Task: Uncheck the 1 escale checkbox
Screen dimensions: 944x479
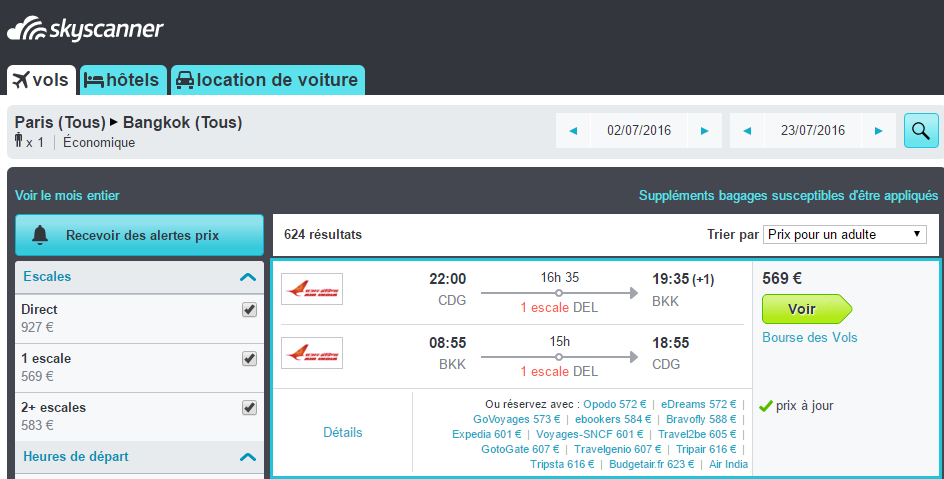Action: pyautogui.click(x=249, y=359)
